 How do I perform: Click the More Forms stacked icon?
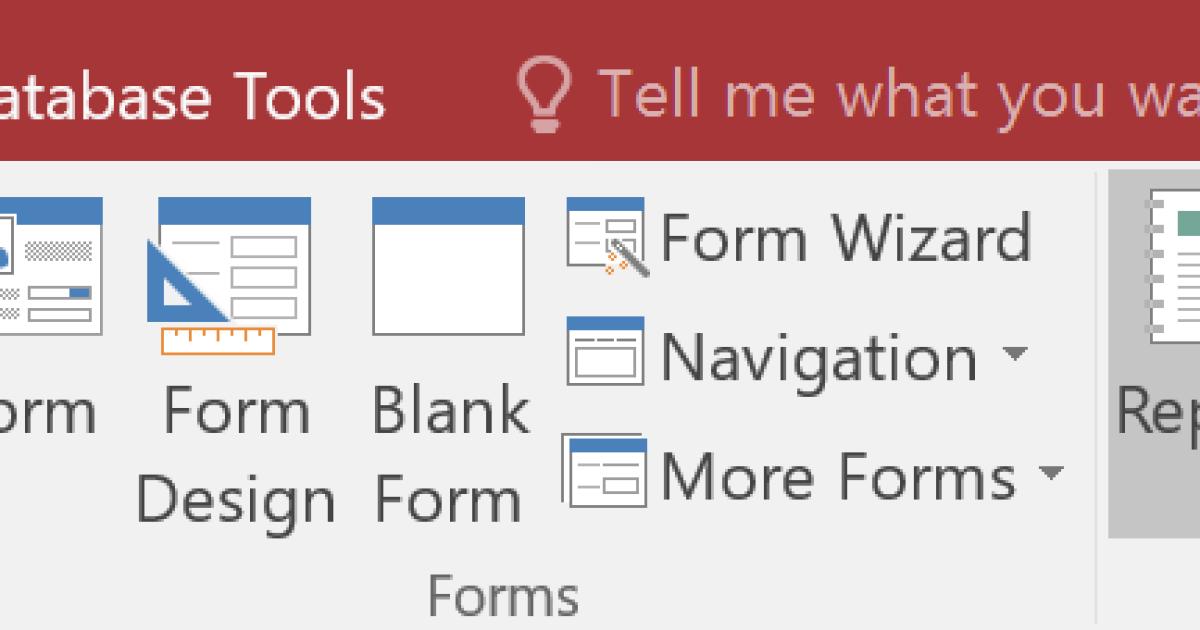point(603,470)
